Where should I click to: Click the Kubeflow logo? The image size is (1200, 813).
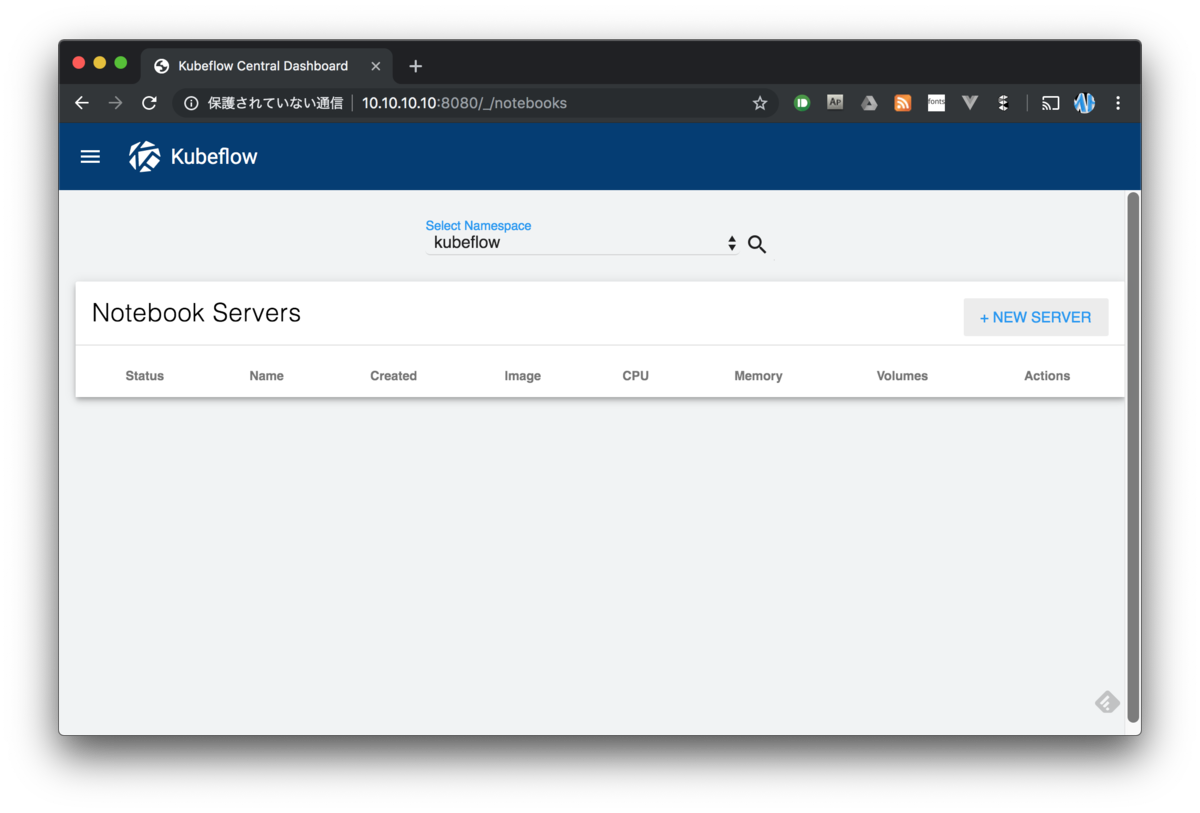coord(145,156)
